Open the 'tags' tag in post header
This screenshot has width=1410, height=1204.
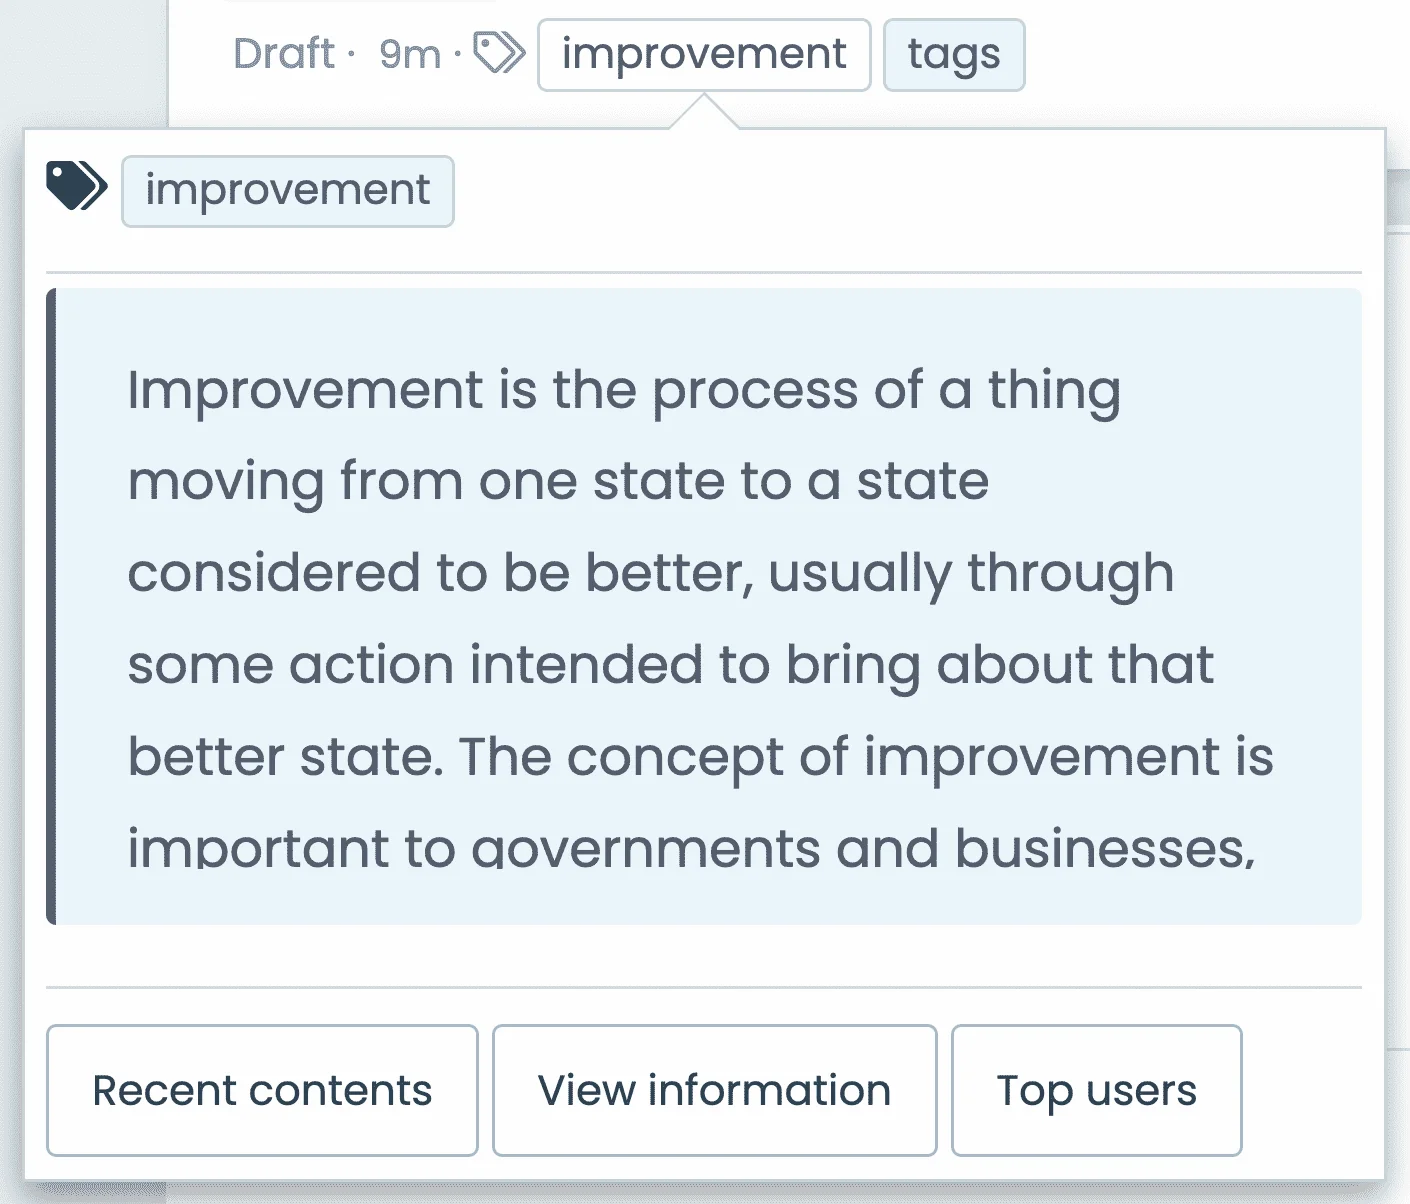coord(954,55)
